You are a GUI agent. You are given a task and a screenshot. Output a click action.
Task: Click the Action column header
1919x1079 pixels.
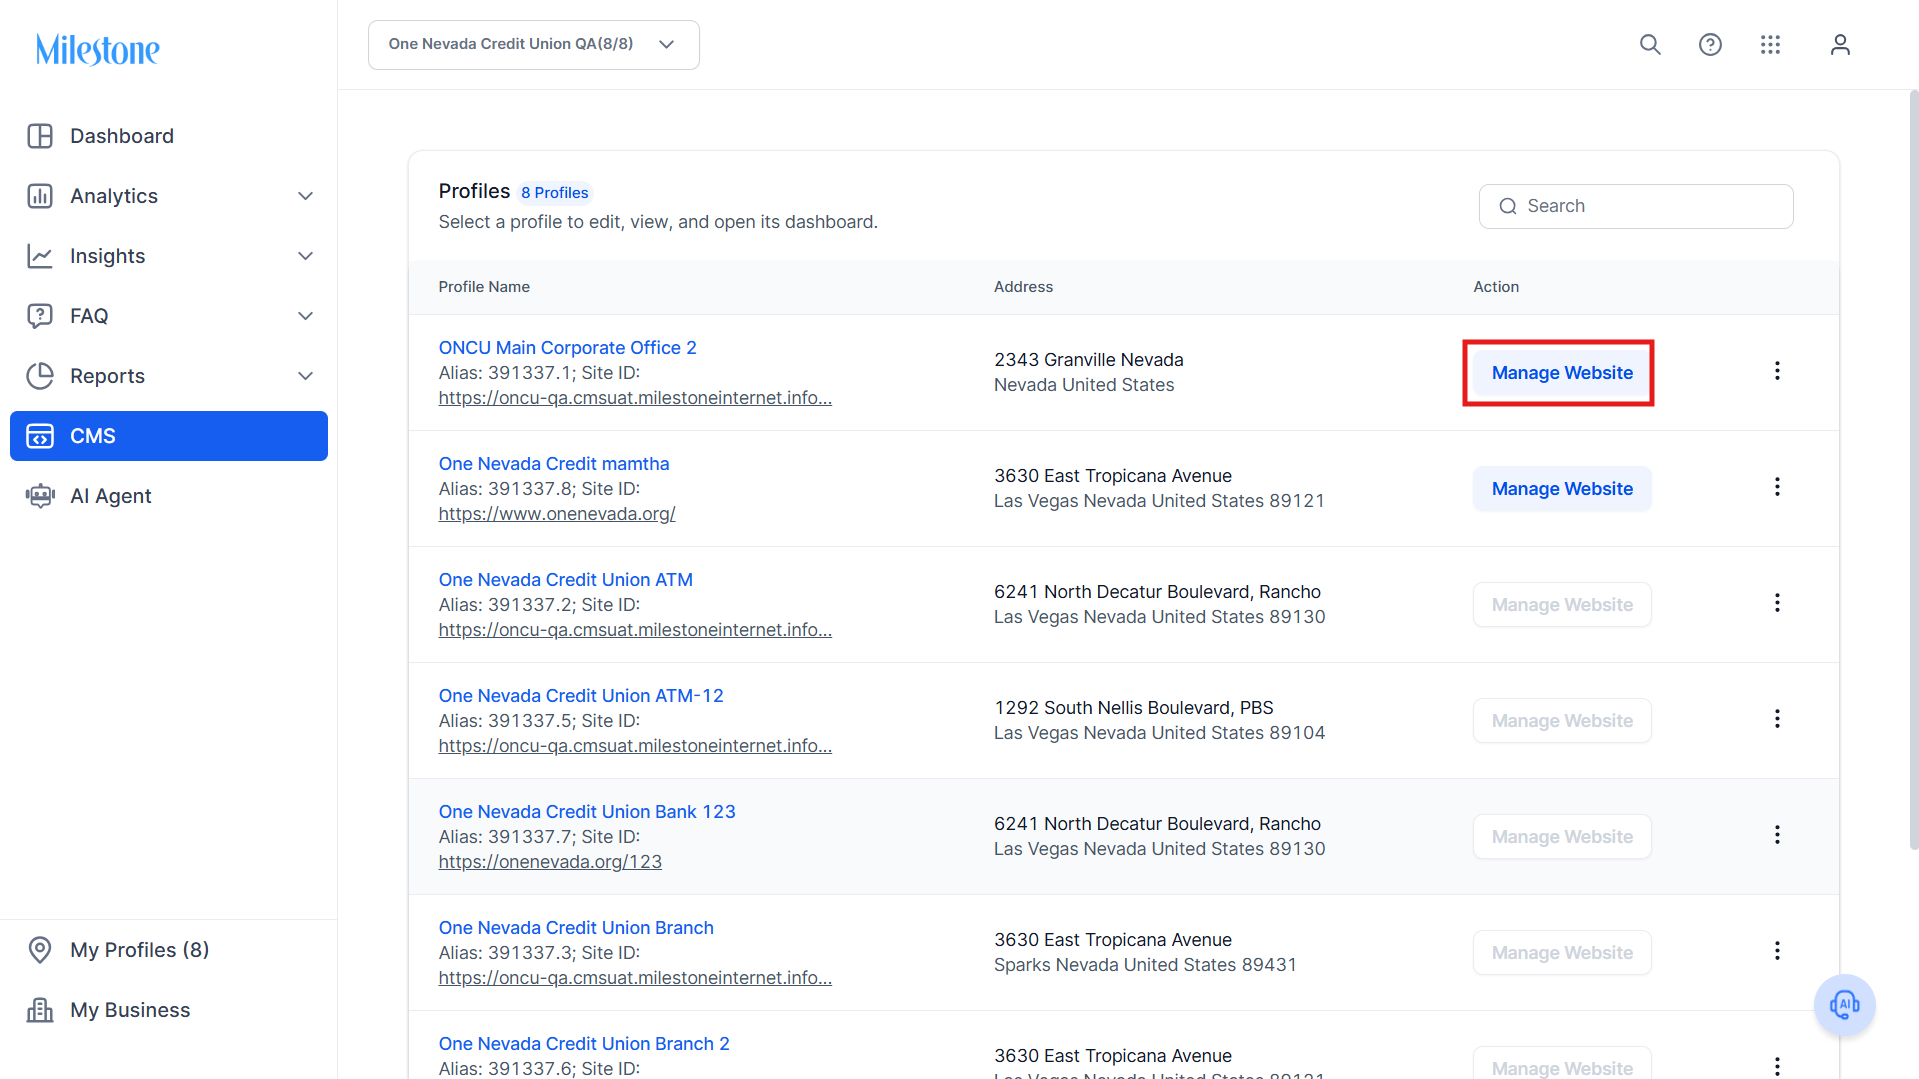pyautogui.click(x=1496, y=287)
